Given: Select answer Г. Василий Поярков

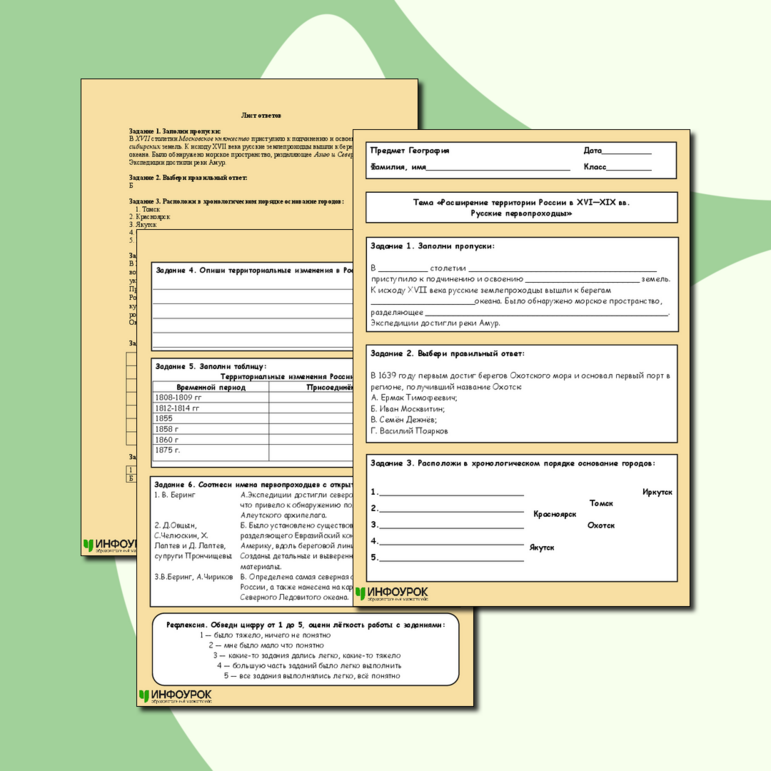Looking at the screenshot, I should click(x=409, y=431).
